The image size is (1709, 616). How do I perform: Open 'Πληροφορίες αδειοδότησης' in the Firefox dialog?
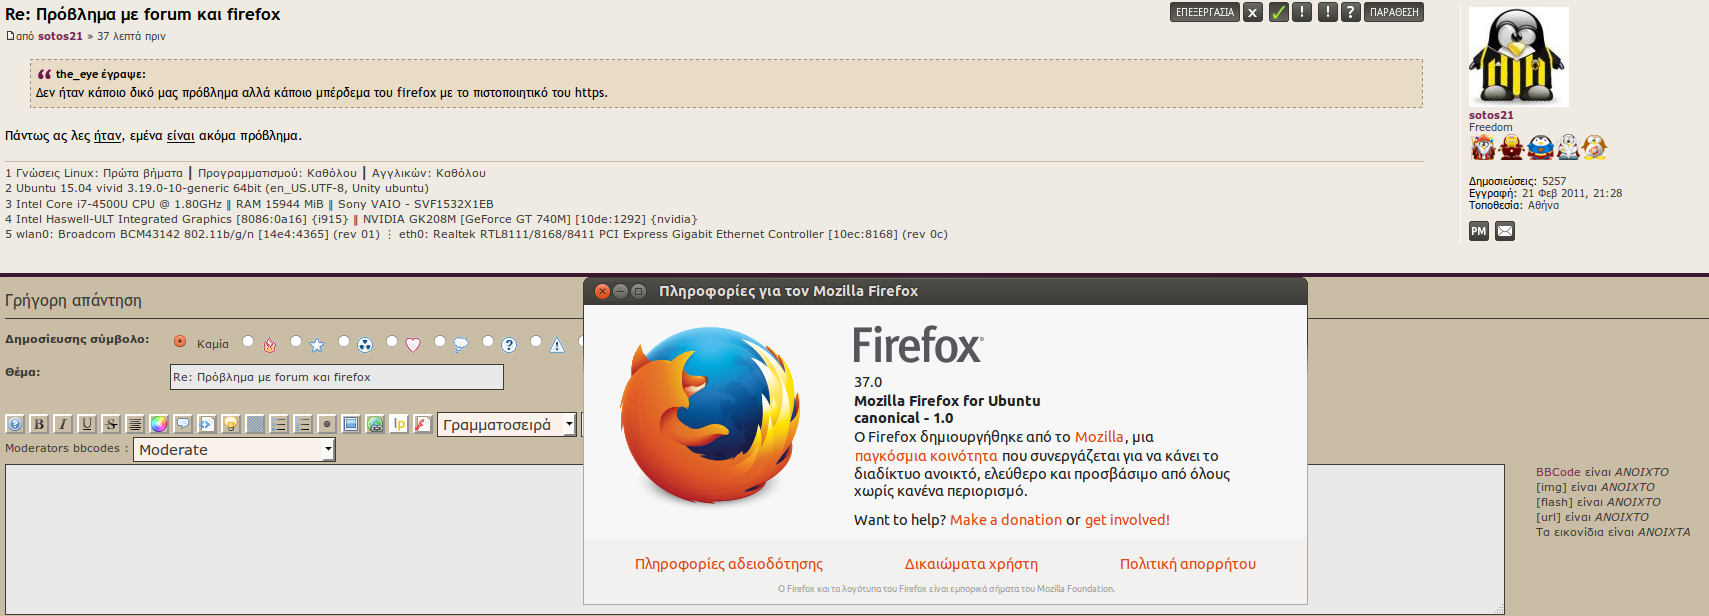[x=728, y=564]
